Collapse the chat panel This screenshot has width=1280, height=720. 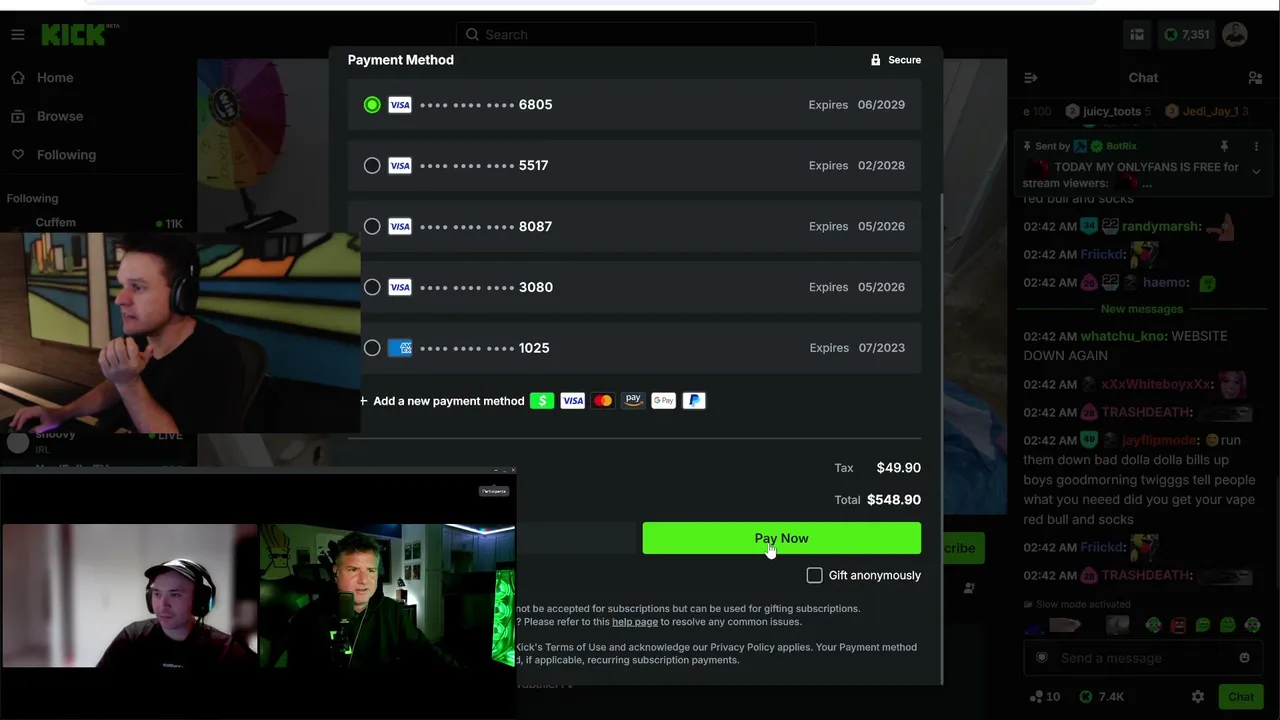pos(1031,78)
